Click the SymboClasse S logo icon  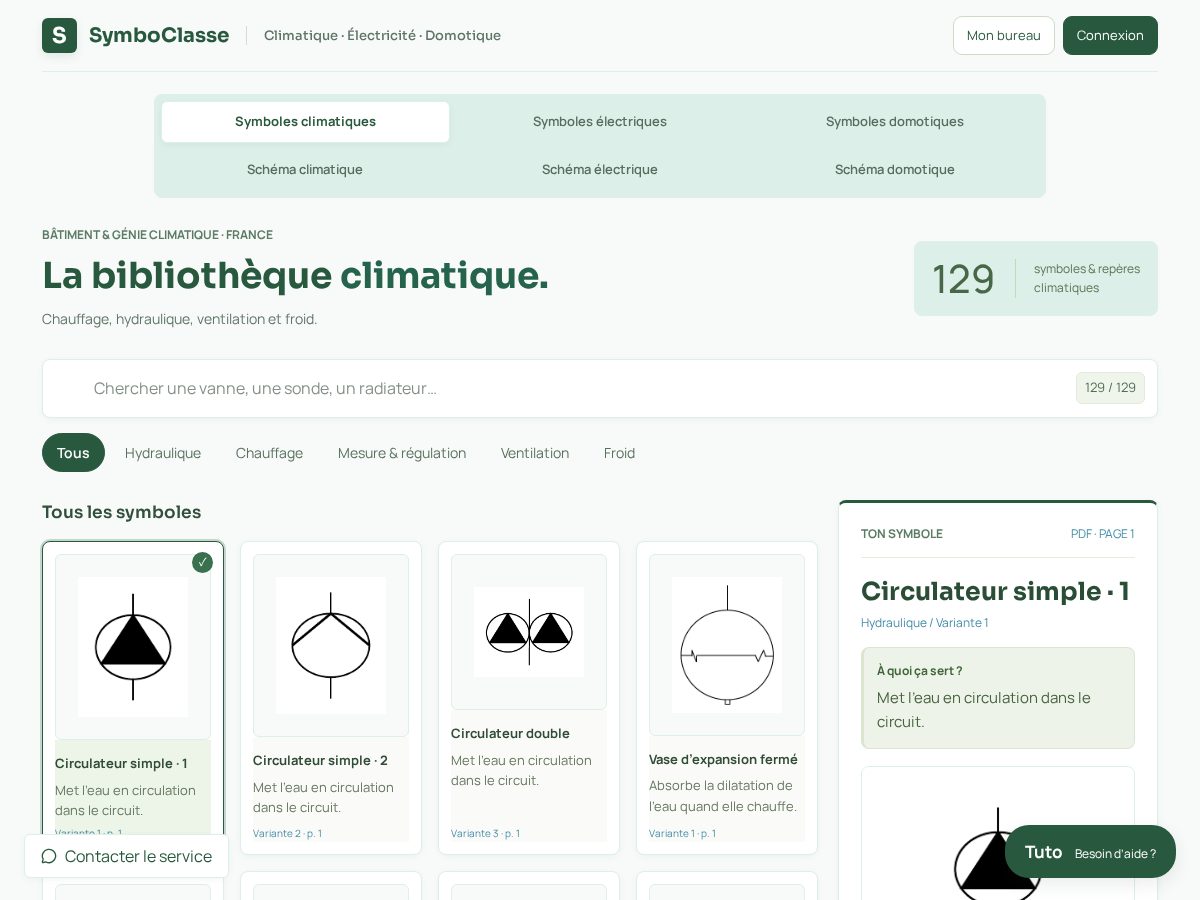59,35
